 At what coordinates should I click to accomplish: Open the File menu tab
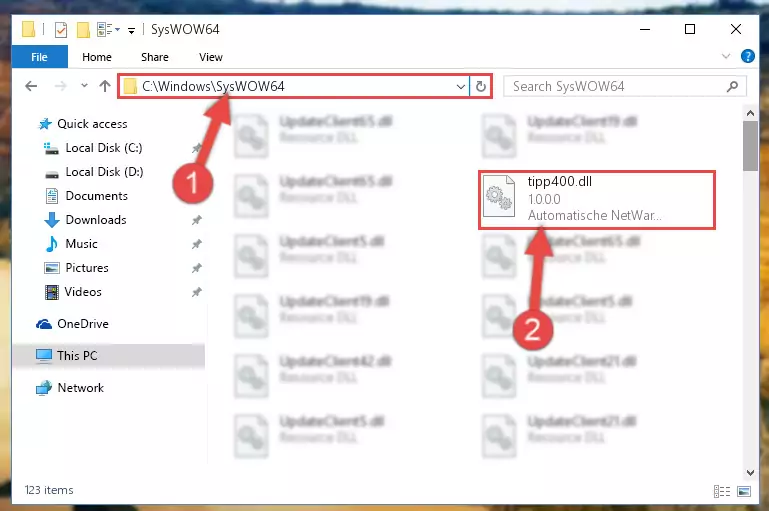39,57
